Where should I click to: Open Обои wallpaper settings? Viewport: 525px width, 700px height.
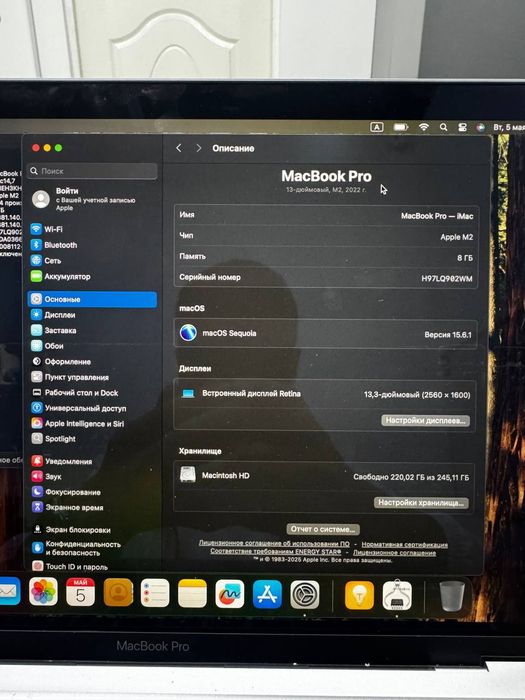54,346
